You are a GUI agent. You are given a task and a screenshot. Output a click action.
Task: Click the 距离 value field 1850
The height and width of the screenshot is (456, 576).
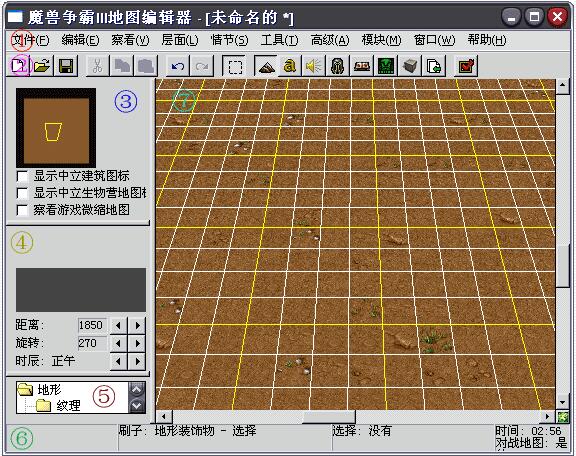pos(93,325)
